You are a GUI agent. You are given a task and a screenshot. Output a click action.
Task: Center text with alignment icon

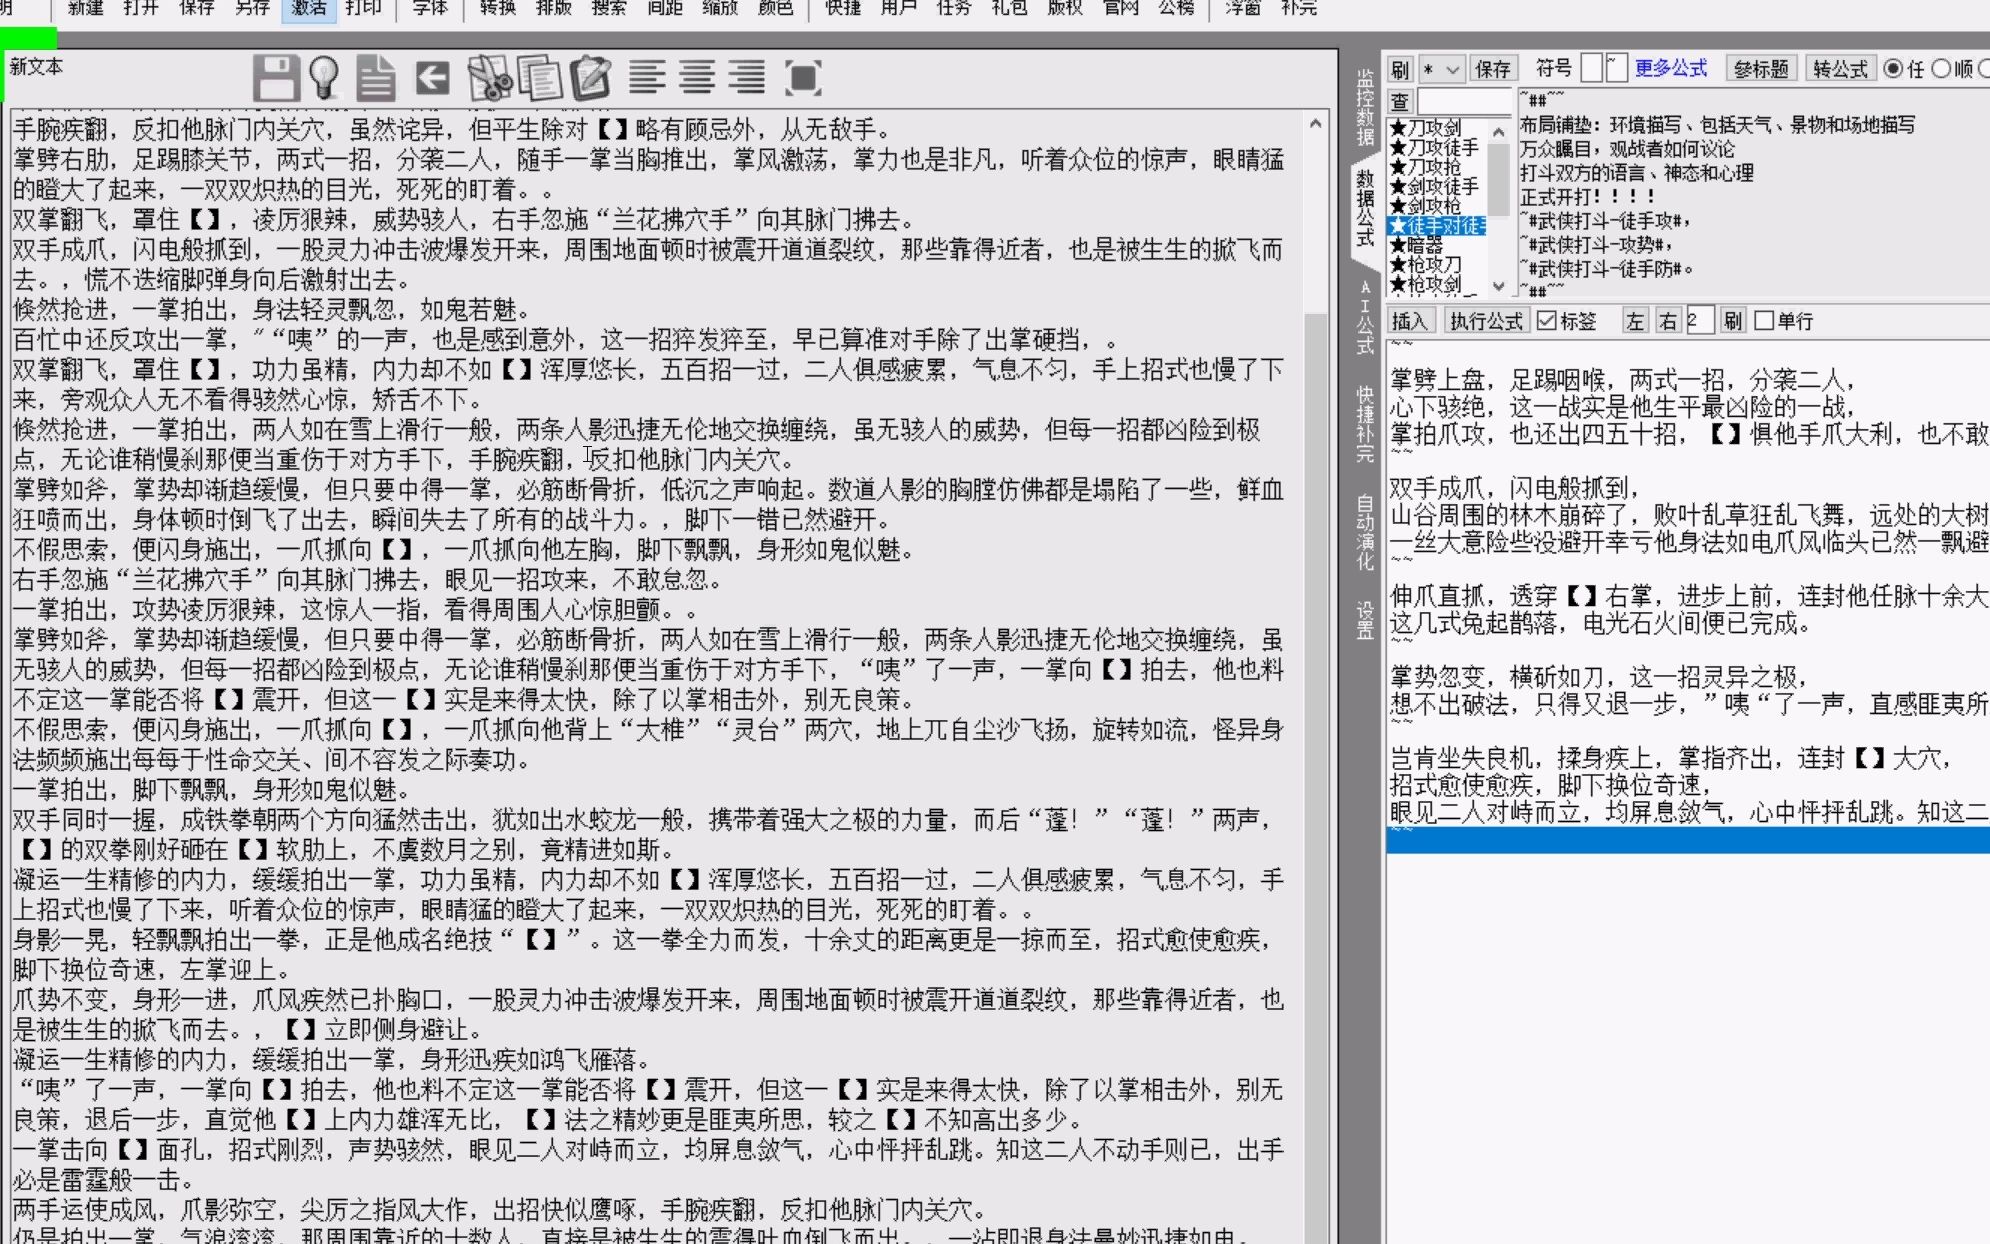coord(697,77)
